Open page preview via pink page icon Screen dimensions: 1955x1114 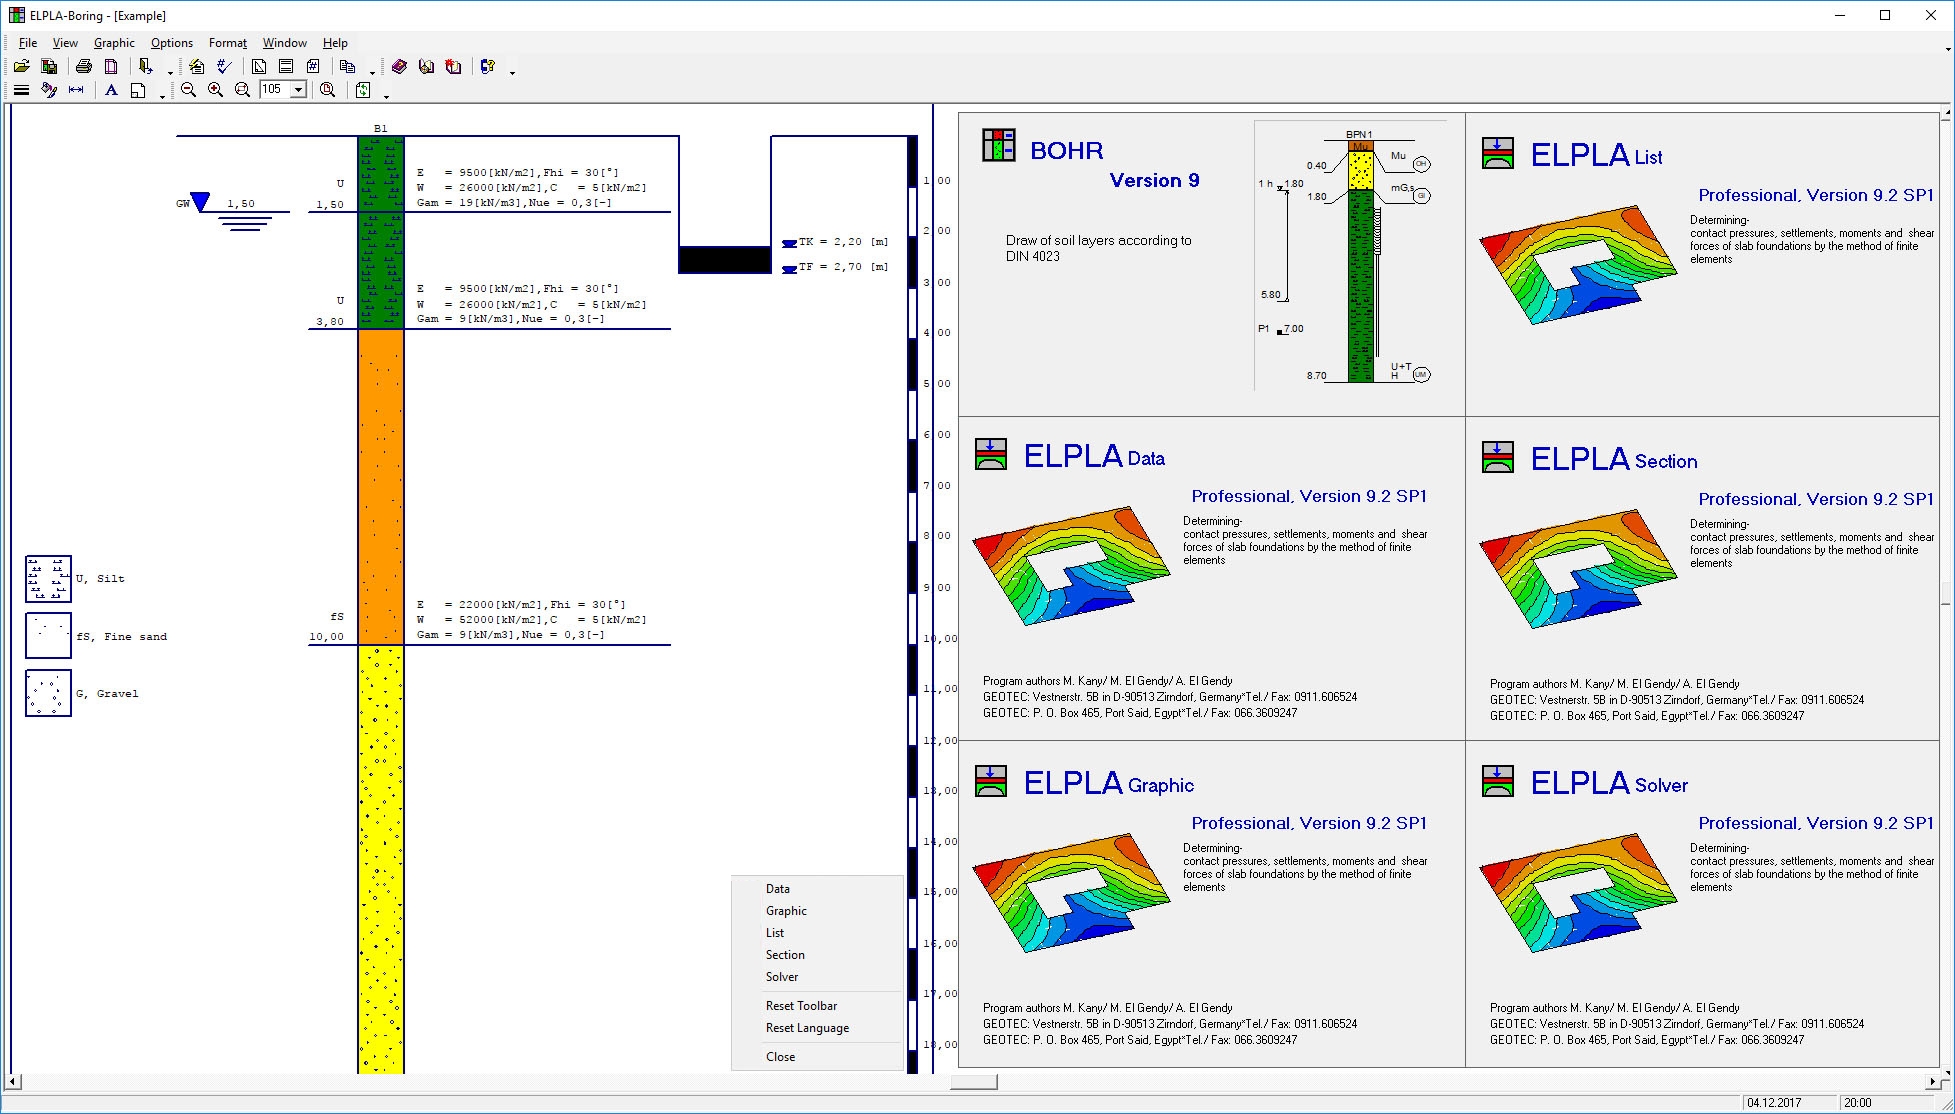[111, 67]
